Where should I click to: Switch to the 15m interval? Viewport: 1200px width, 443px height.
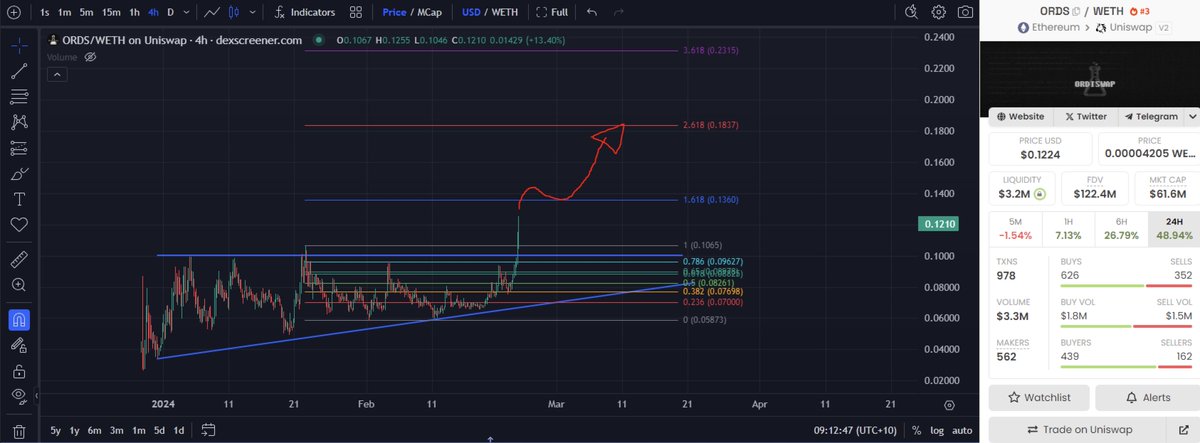point(111,12)
